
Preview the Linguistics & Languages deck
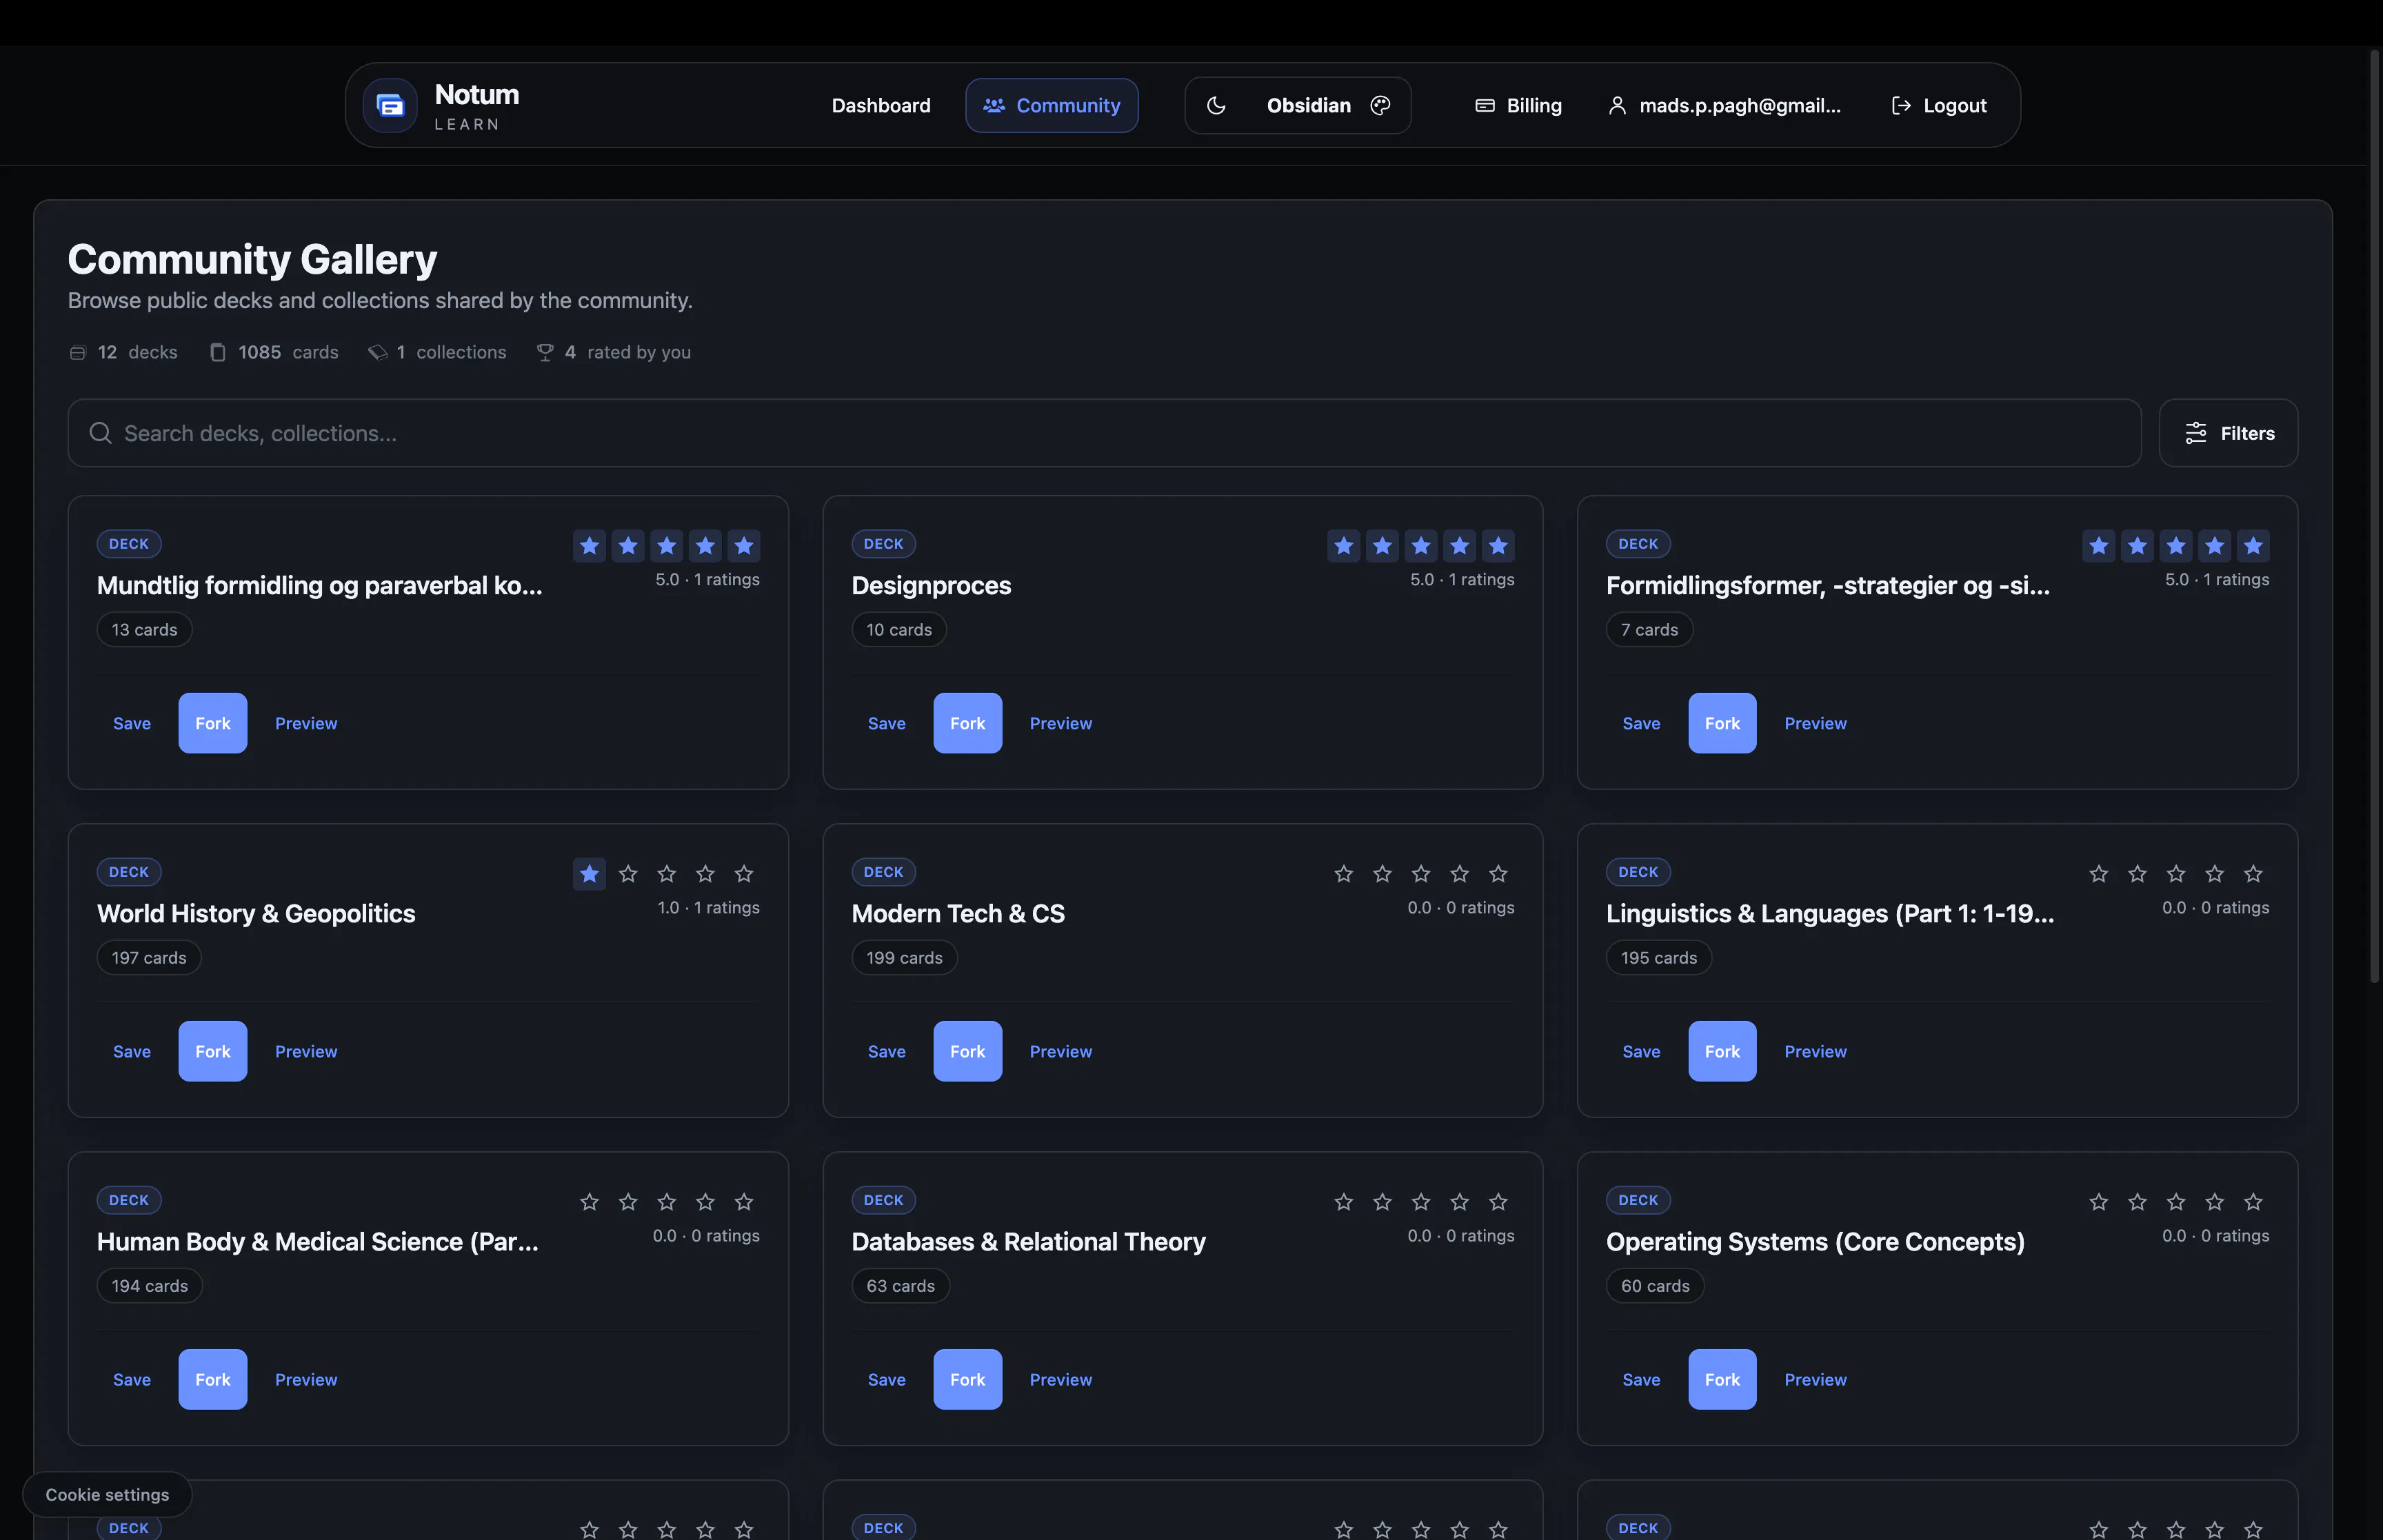(x=1815, y=1051)
